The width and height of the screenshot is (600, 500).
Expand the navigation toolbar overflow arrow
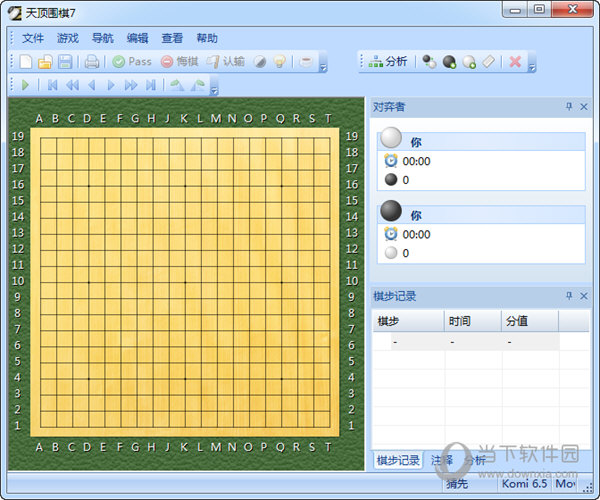click(215, 89)
